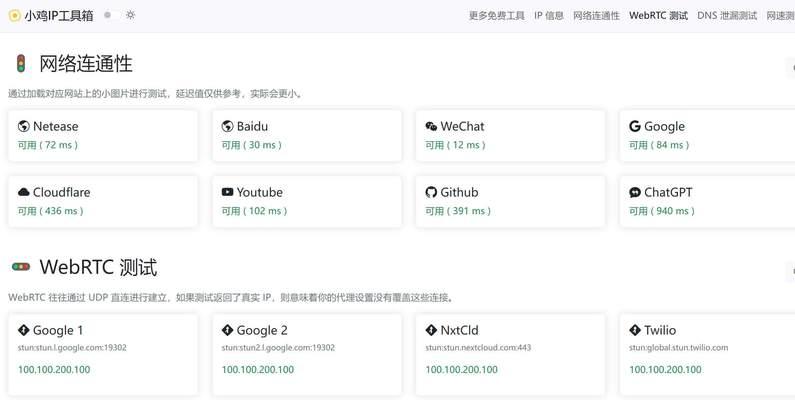Open 更多免费工具 in the navigation
This screenshot has width=795, height=400.
[496, 16]
